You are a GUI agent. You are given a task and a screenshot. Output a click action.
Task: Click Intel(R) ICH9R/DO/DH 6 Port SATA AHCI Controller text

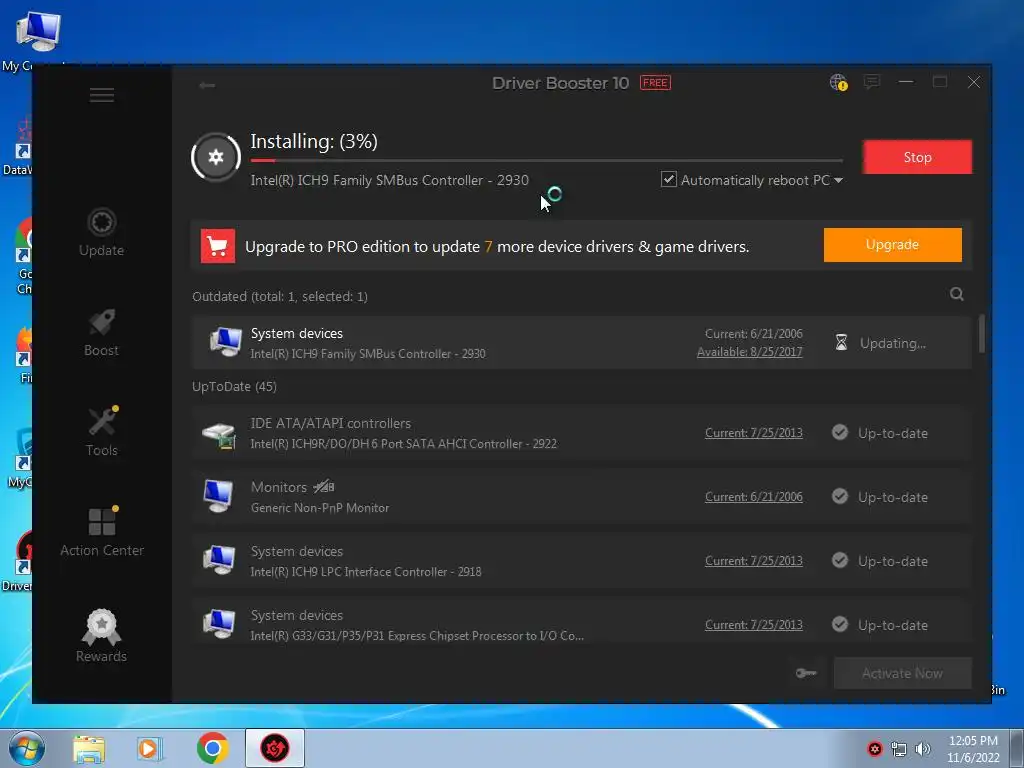[404, 444]
